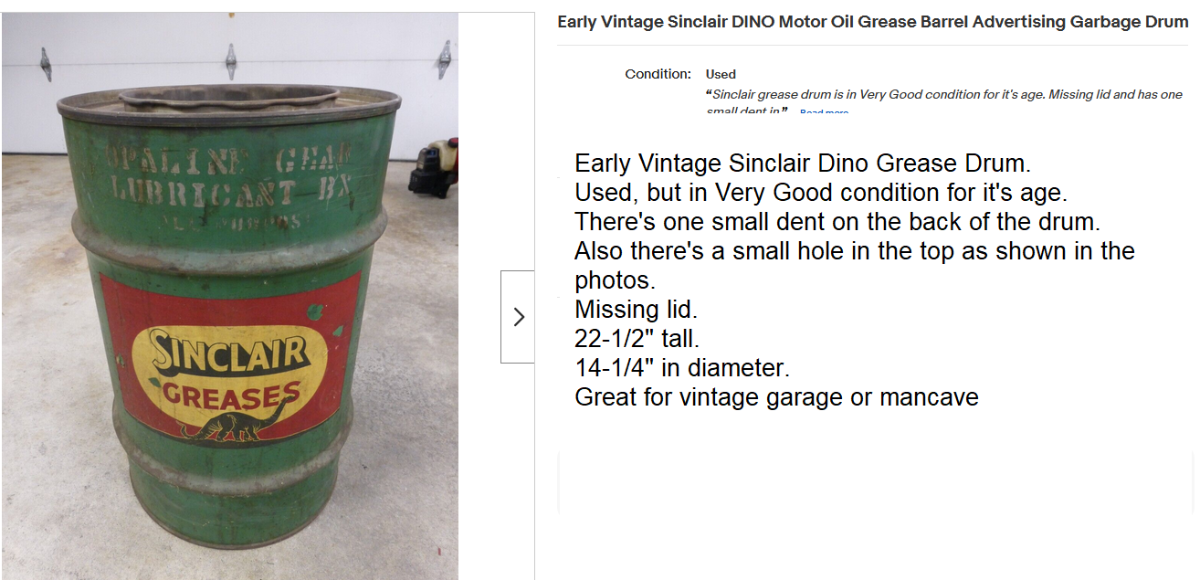Click the 22-1/2" tall measurement text
The height and width of the screenshot is (580, 1200).
pyautogui.click(x=637, y=338)
